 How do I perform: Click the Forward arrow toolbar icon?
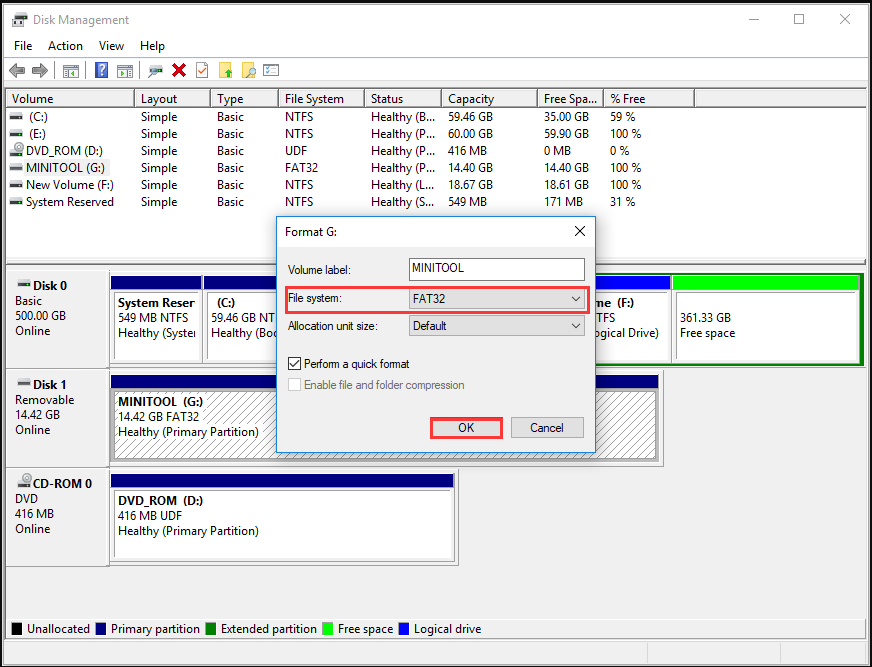click(x=39, y=71)
